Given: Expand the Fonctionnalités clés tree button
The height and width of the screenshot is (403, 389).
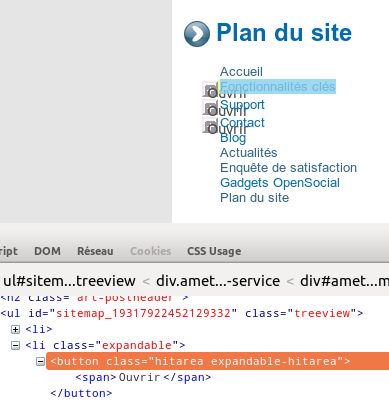Looking at the screenshot, I should point(210,90).
